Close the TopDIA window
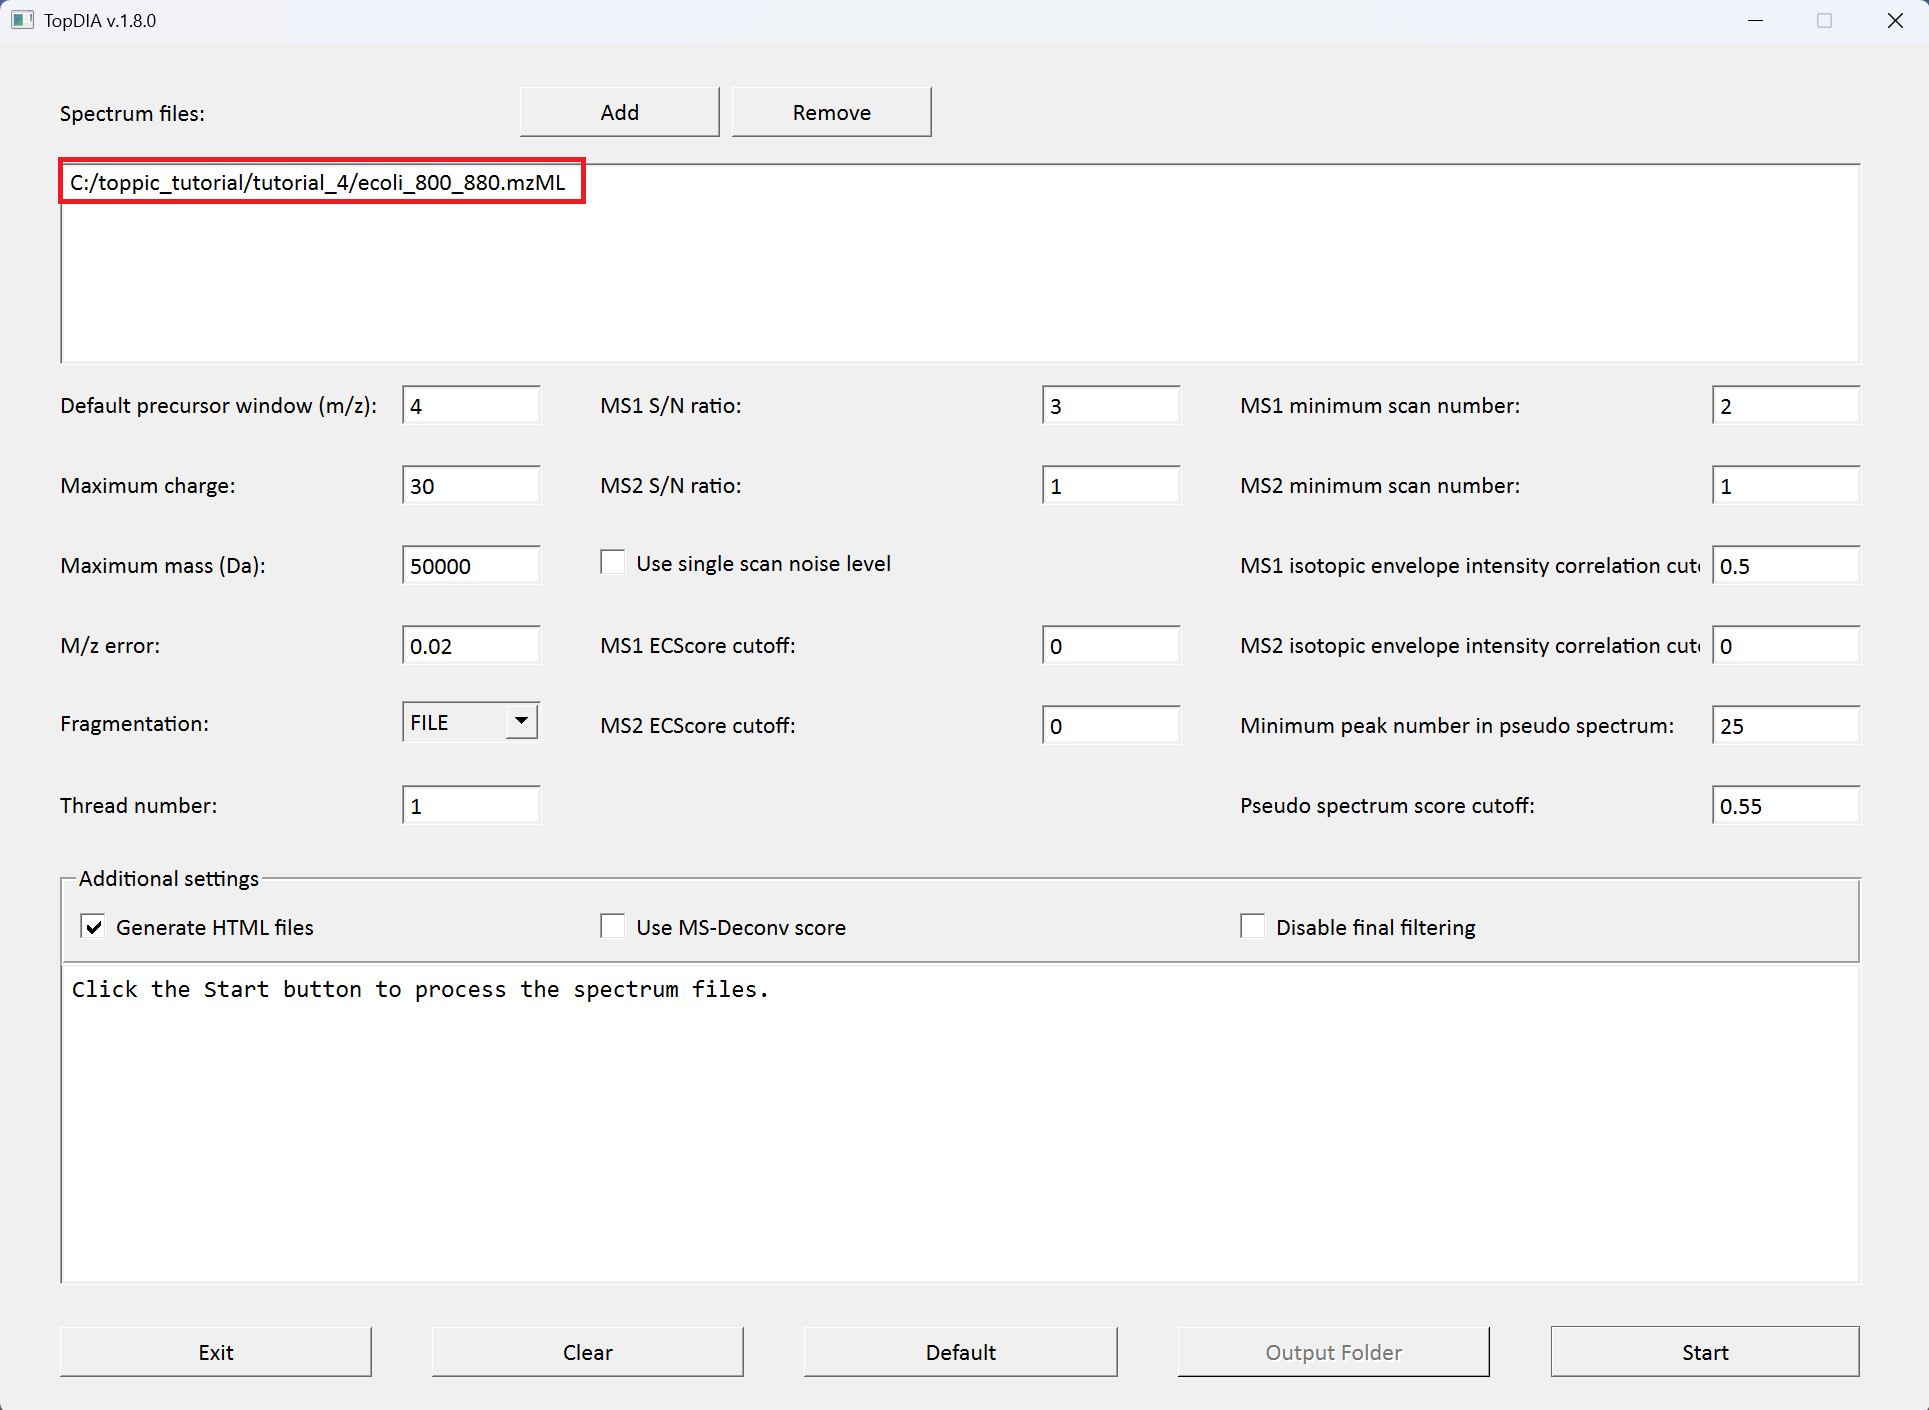This screenshot has width=1929, height=1410. click(1894, 20)
